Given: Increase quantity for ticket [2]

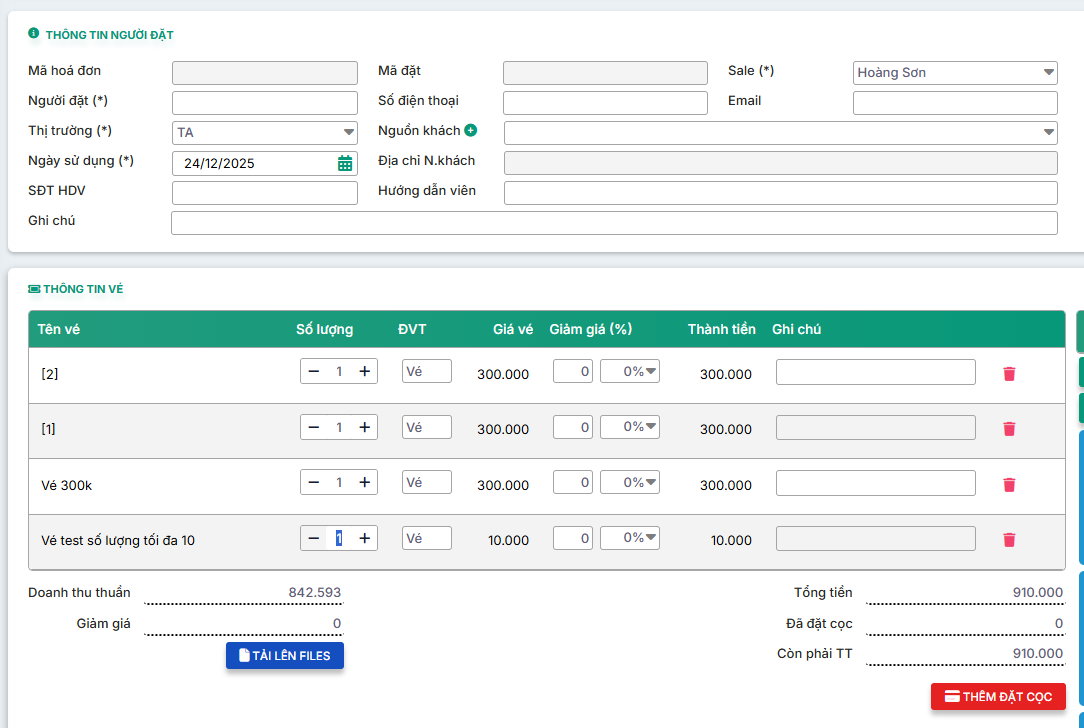Looking at the screenshot, I should coord(365,372).
